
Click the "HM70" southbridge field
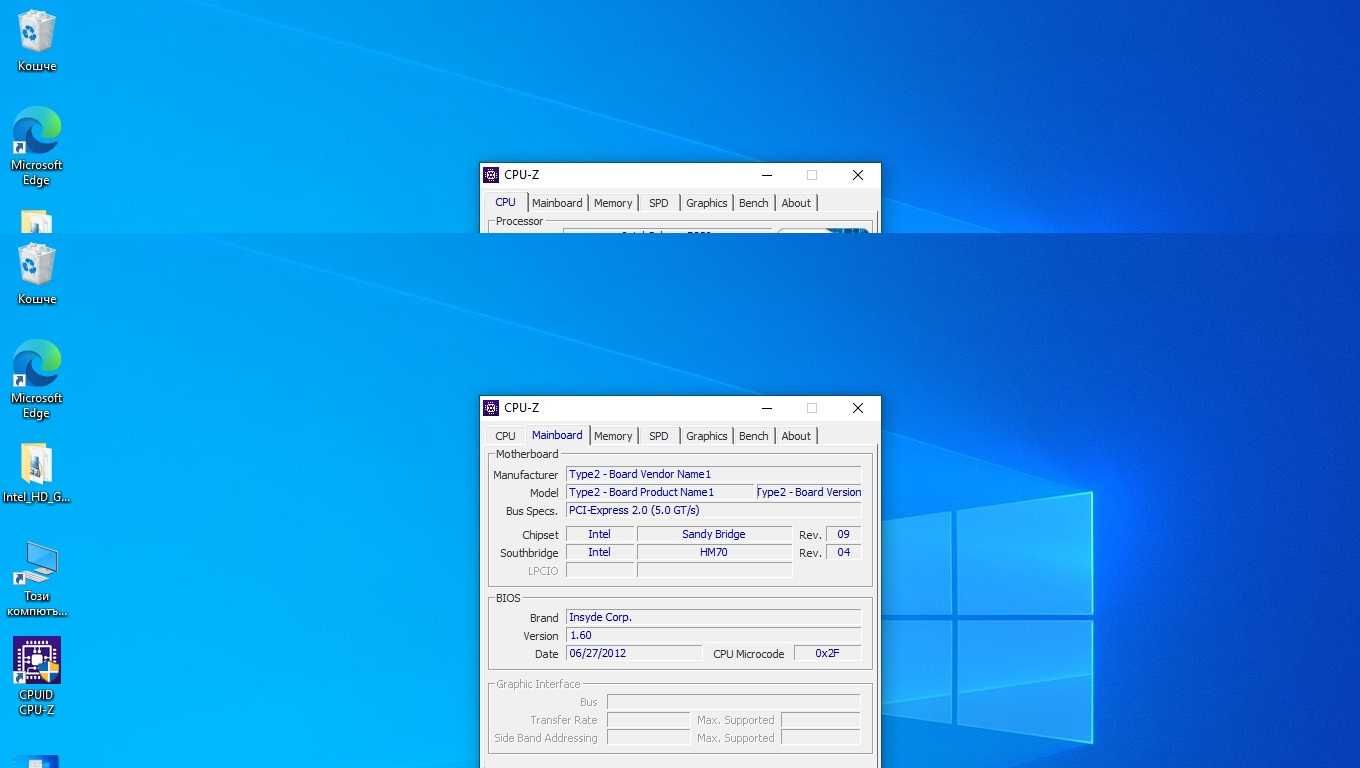(x=714, y=552)
